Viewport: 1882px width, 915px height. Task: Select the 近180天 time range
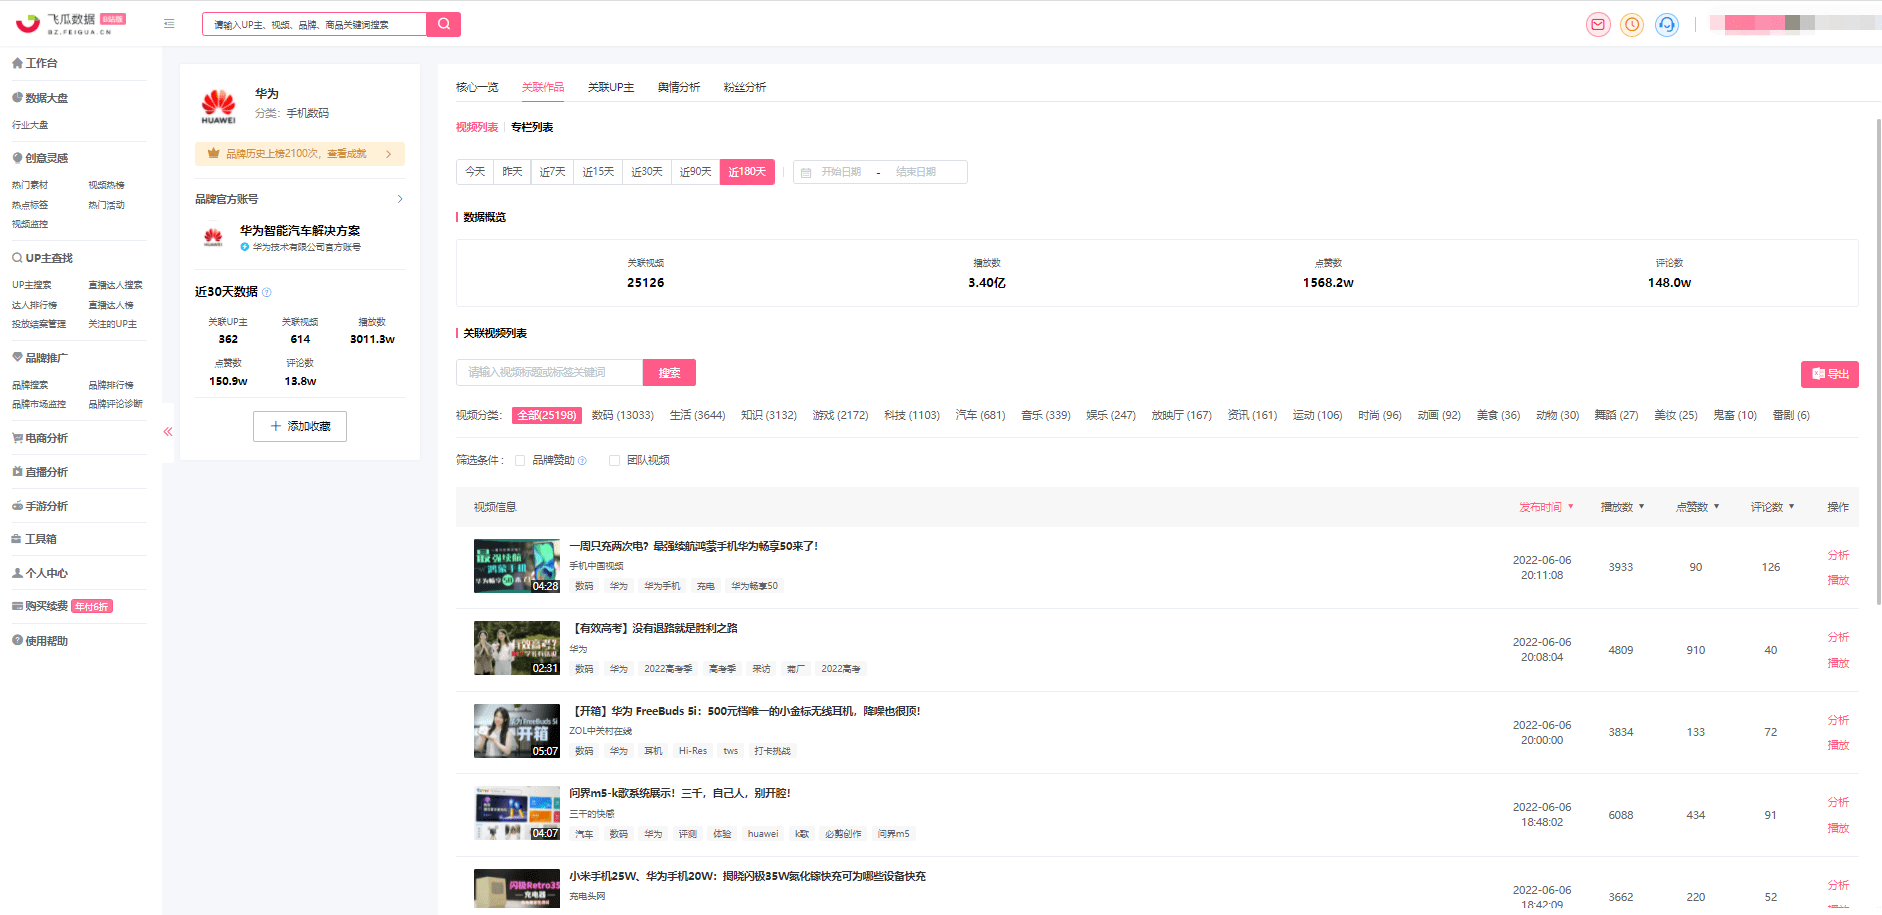pos(747,172)
